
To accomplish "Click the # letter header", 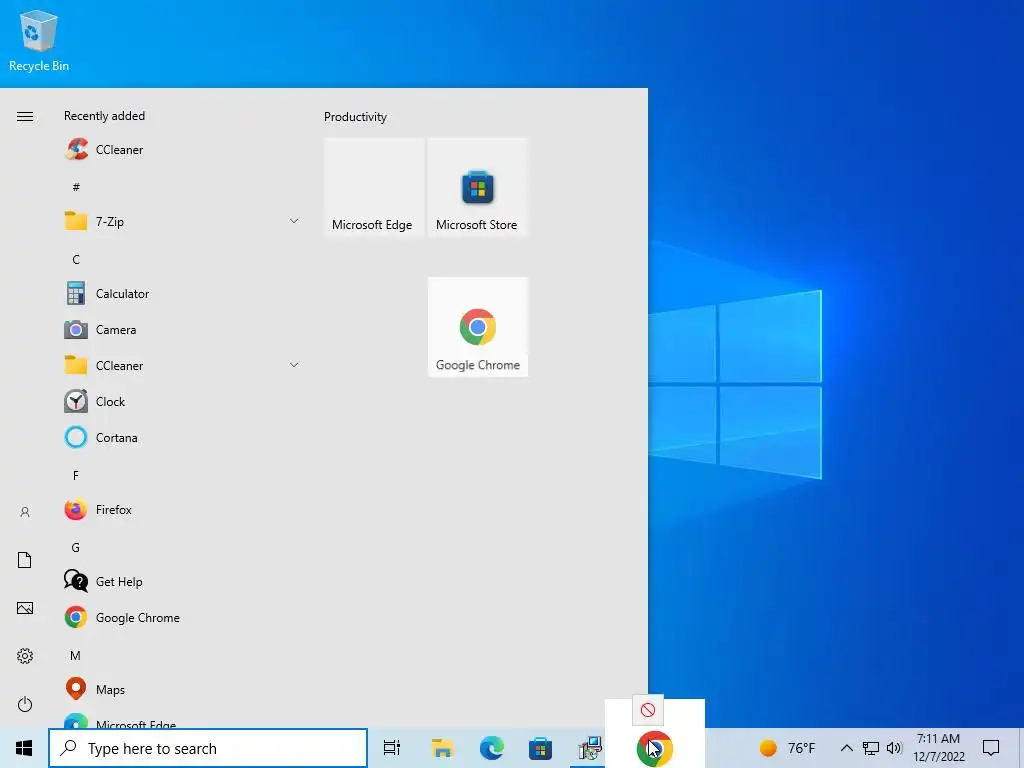I will 76,187.
